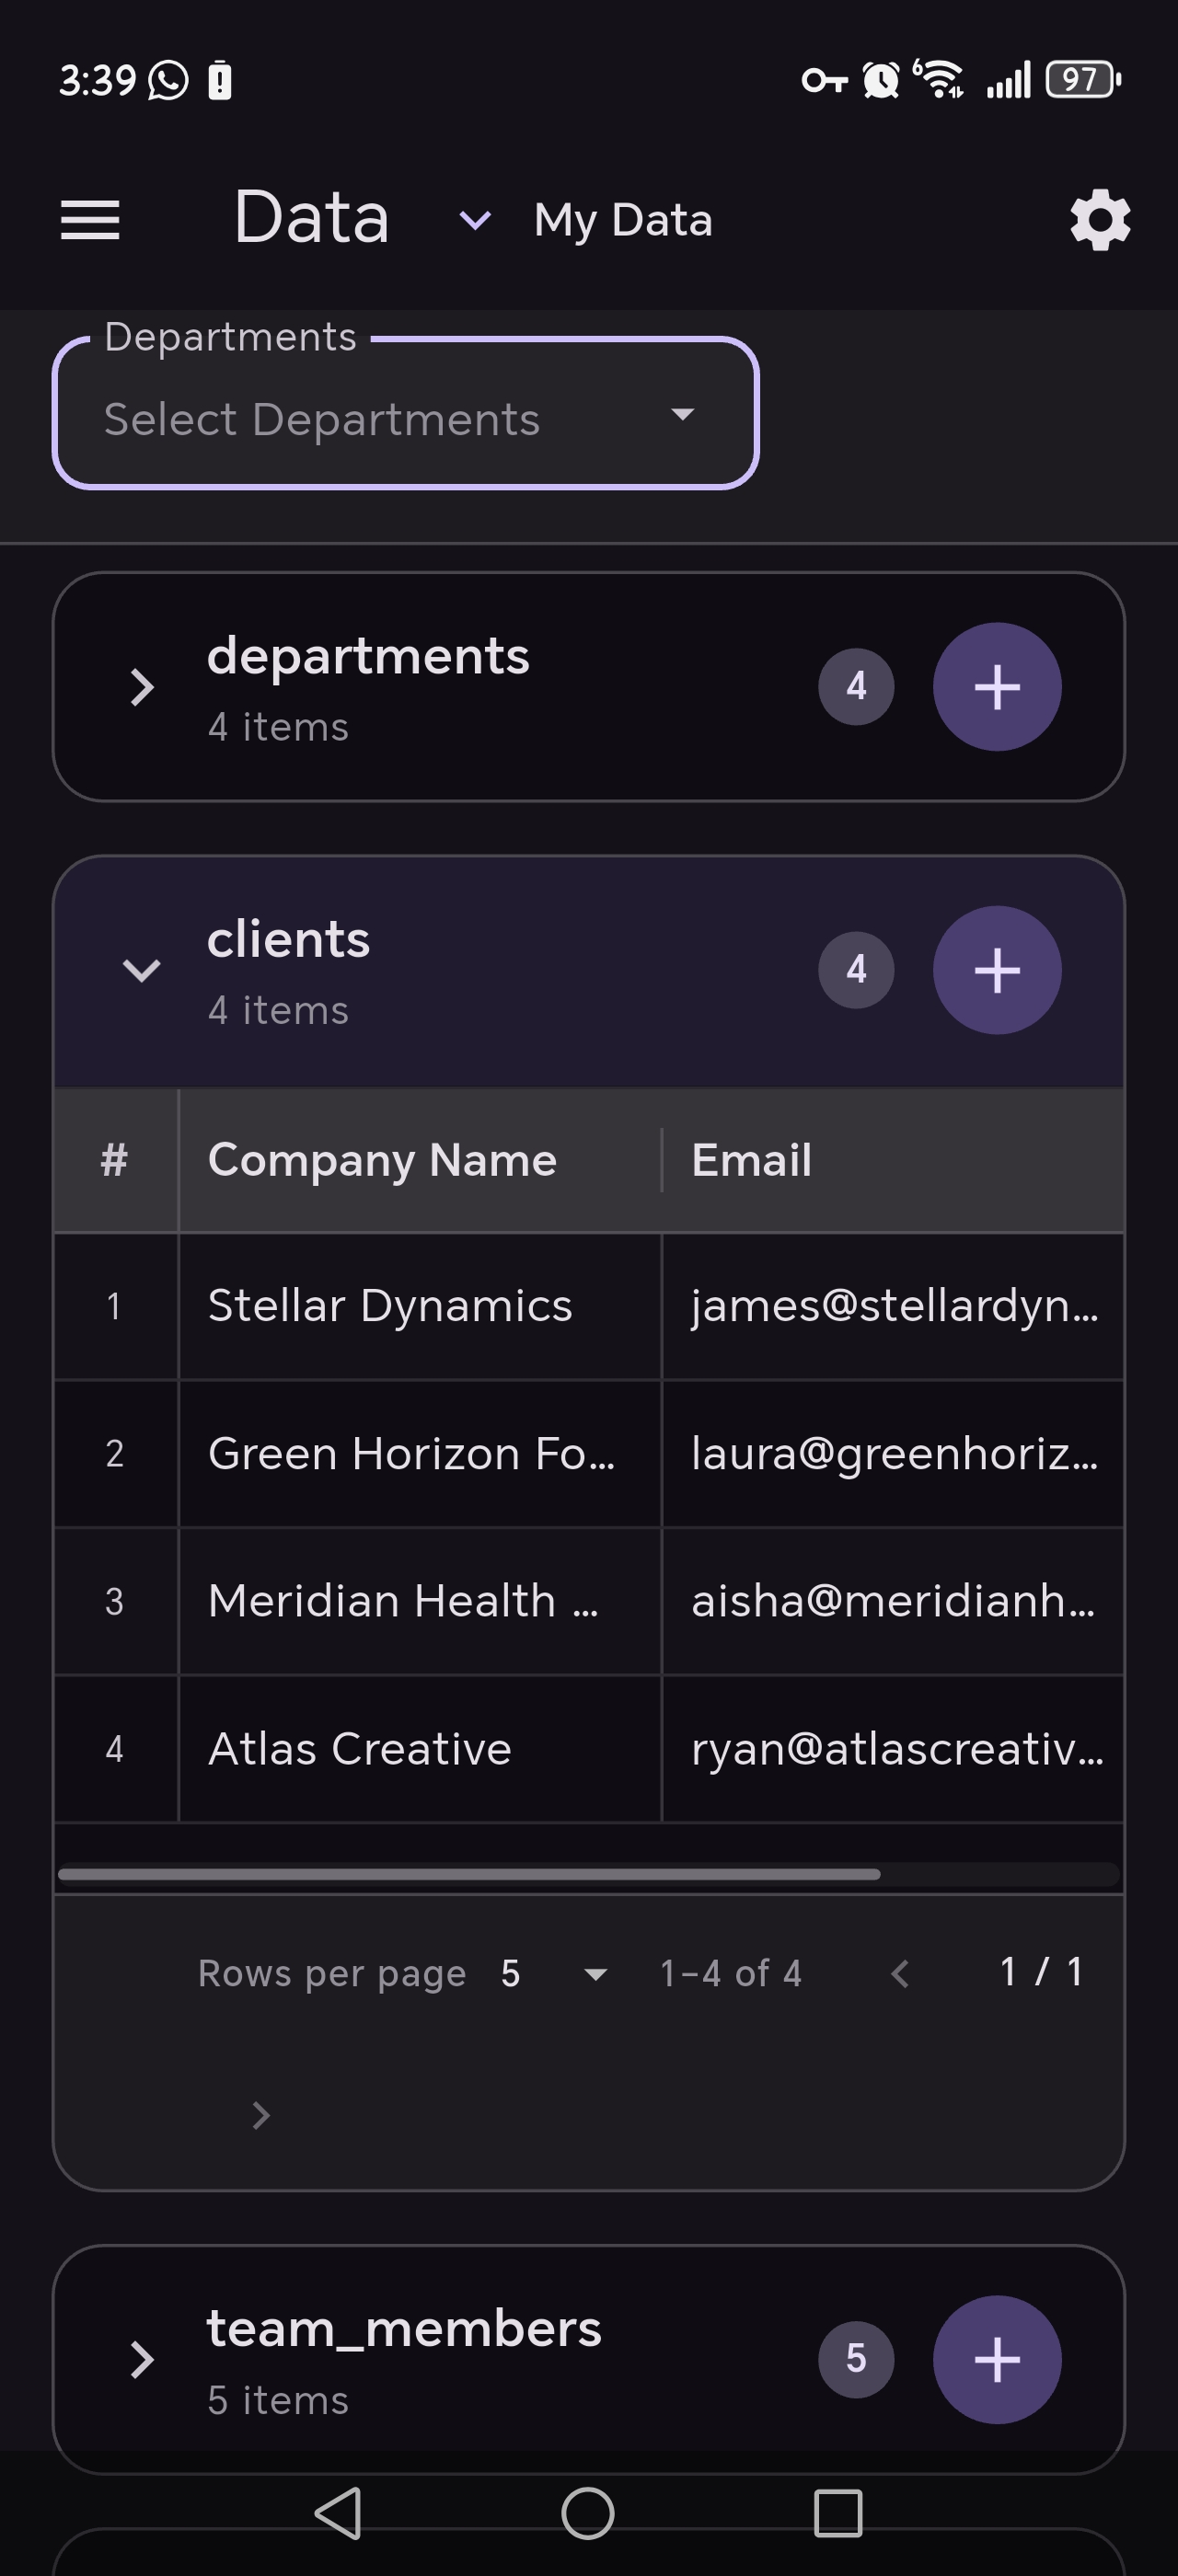Select the Stellar Dynamics cell
The height and width of the screenshot is (2576, 1178).
(x=420, y=1306)
